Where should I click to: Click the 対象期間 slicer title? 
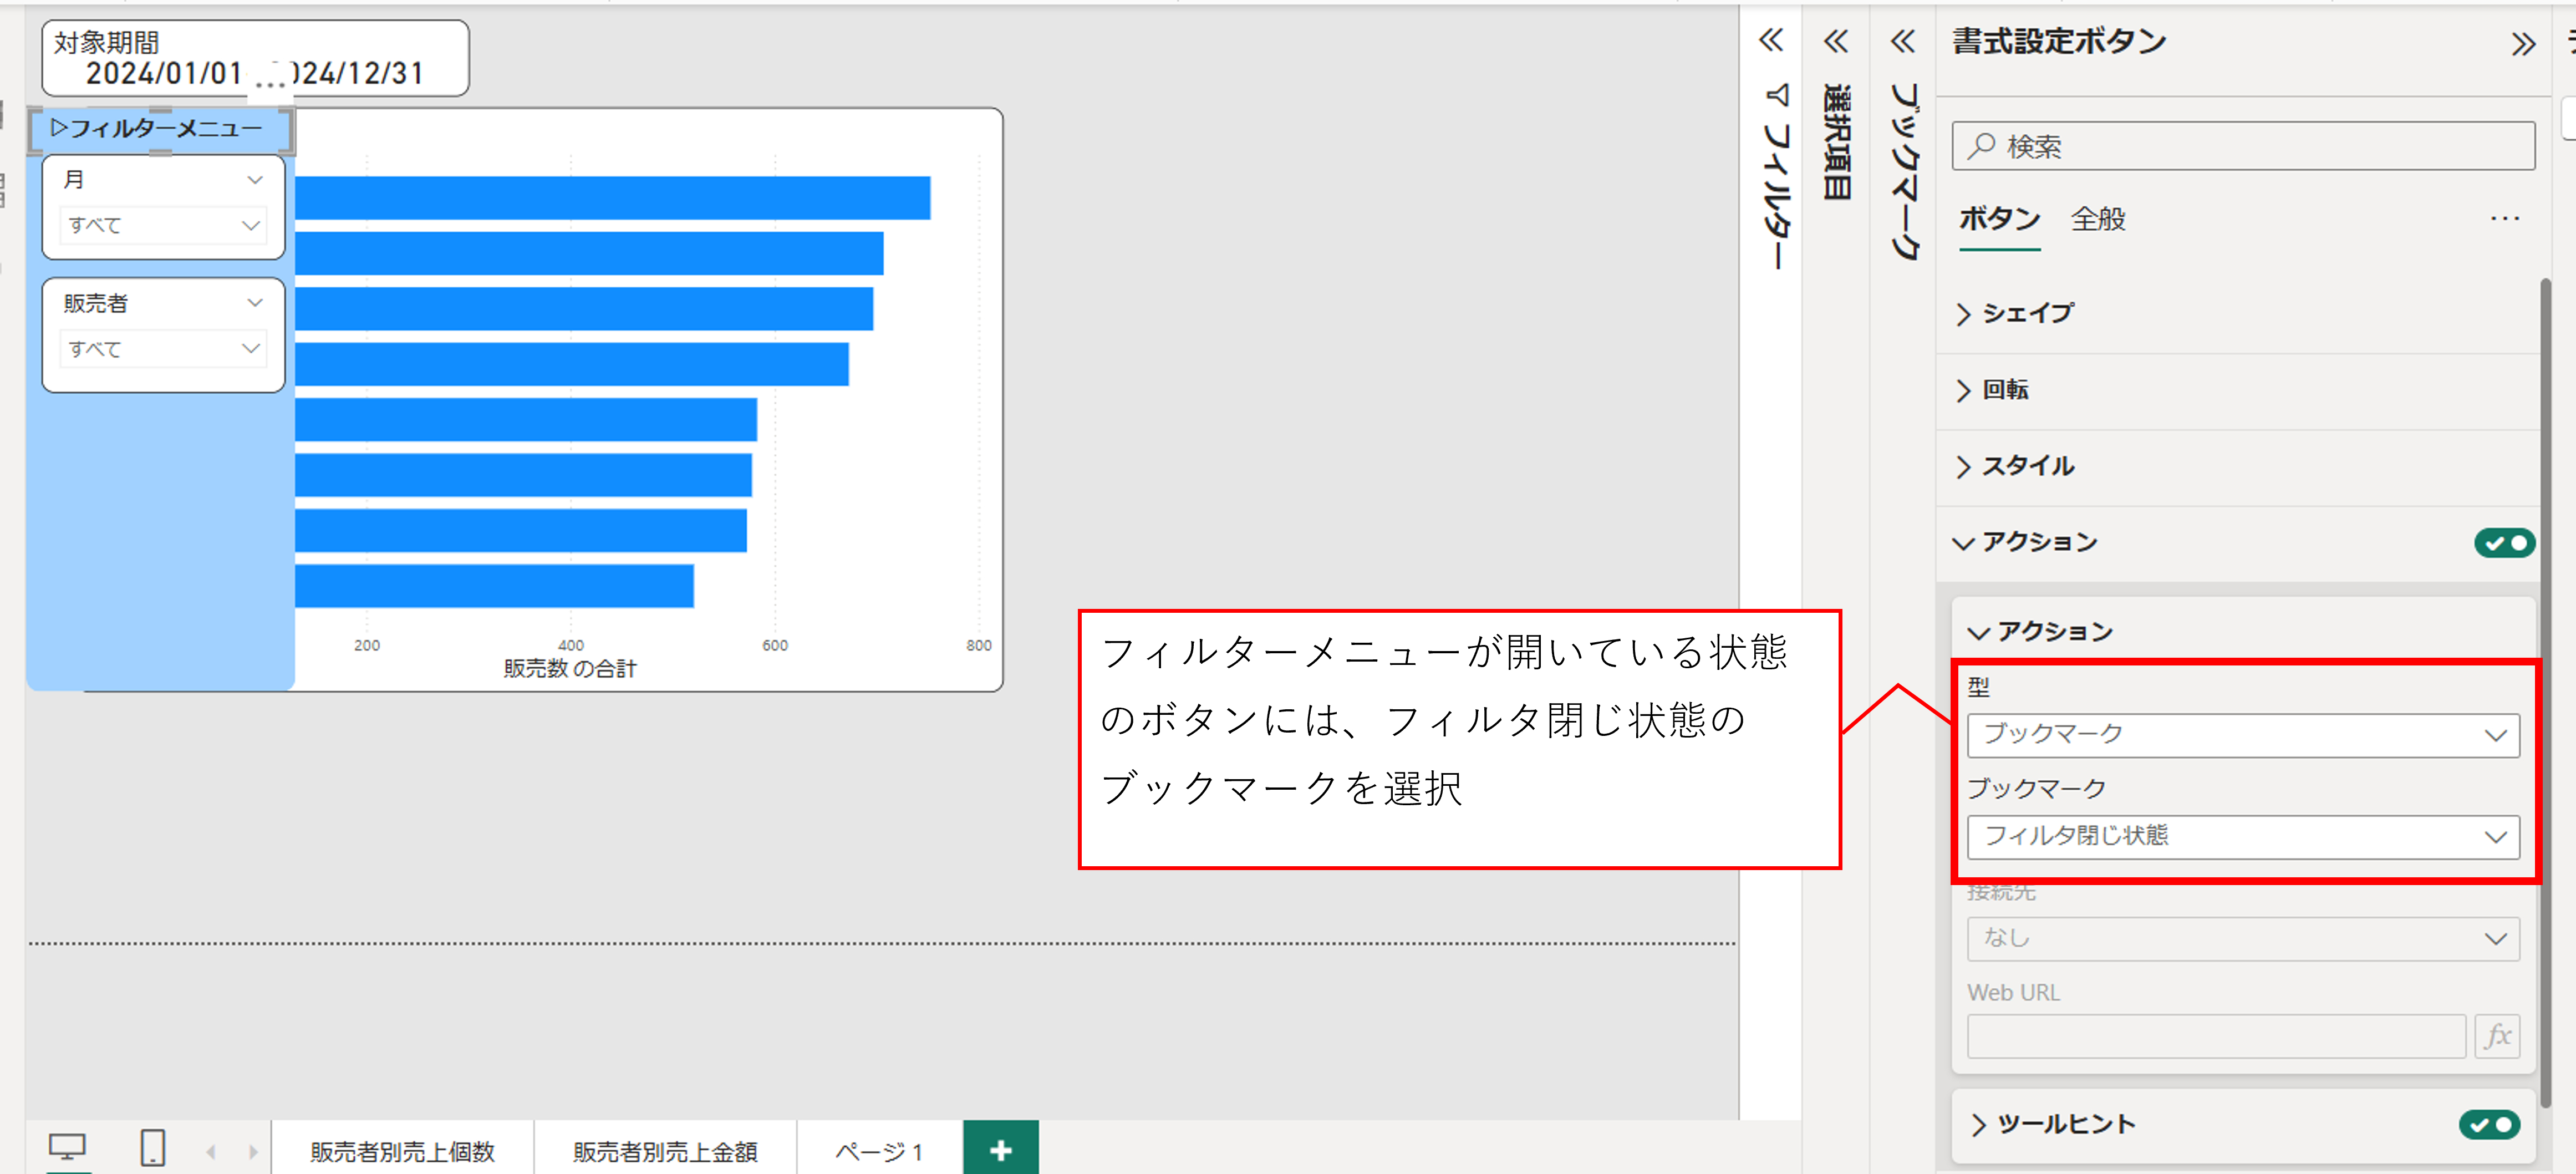106,43
